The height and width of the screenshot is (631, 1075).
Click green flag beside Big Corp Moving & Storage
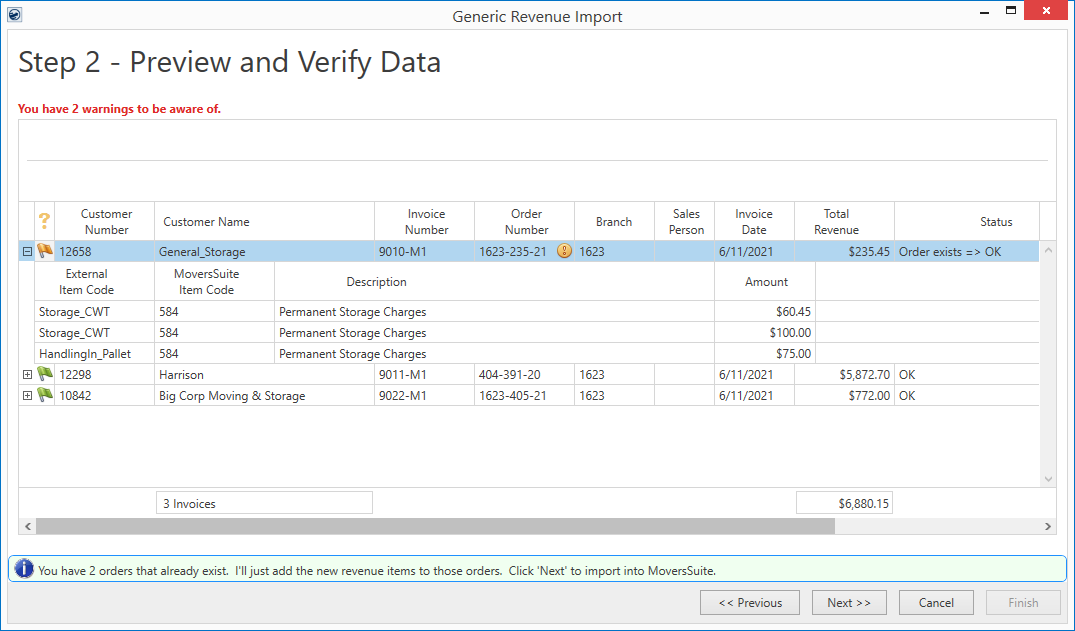click(x=45, y=395)
